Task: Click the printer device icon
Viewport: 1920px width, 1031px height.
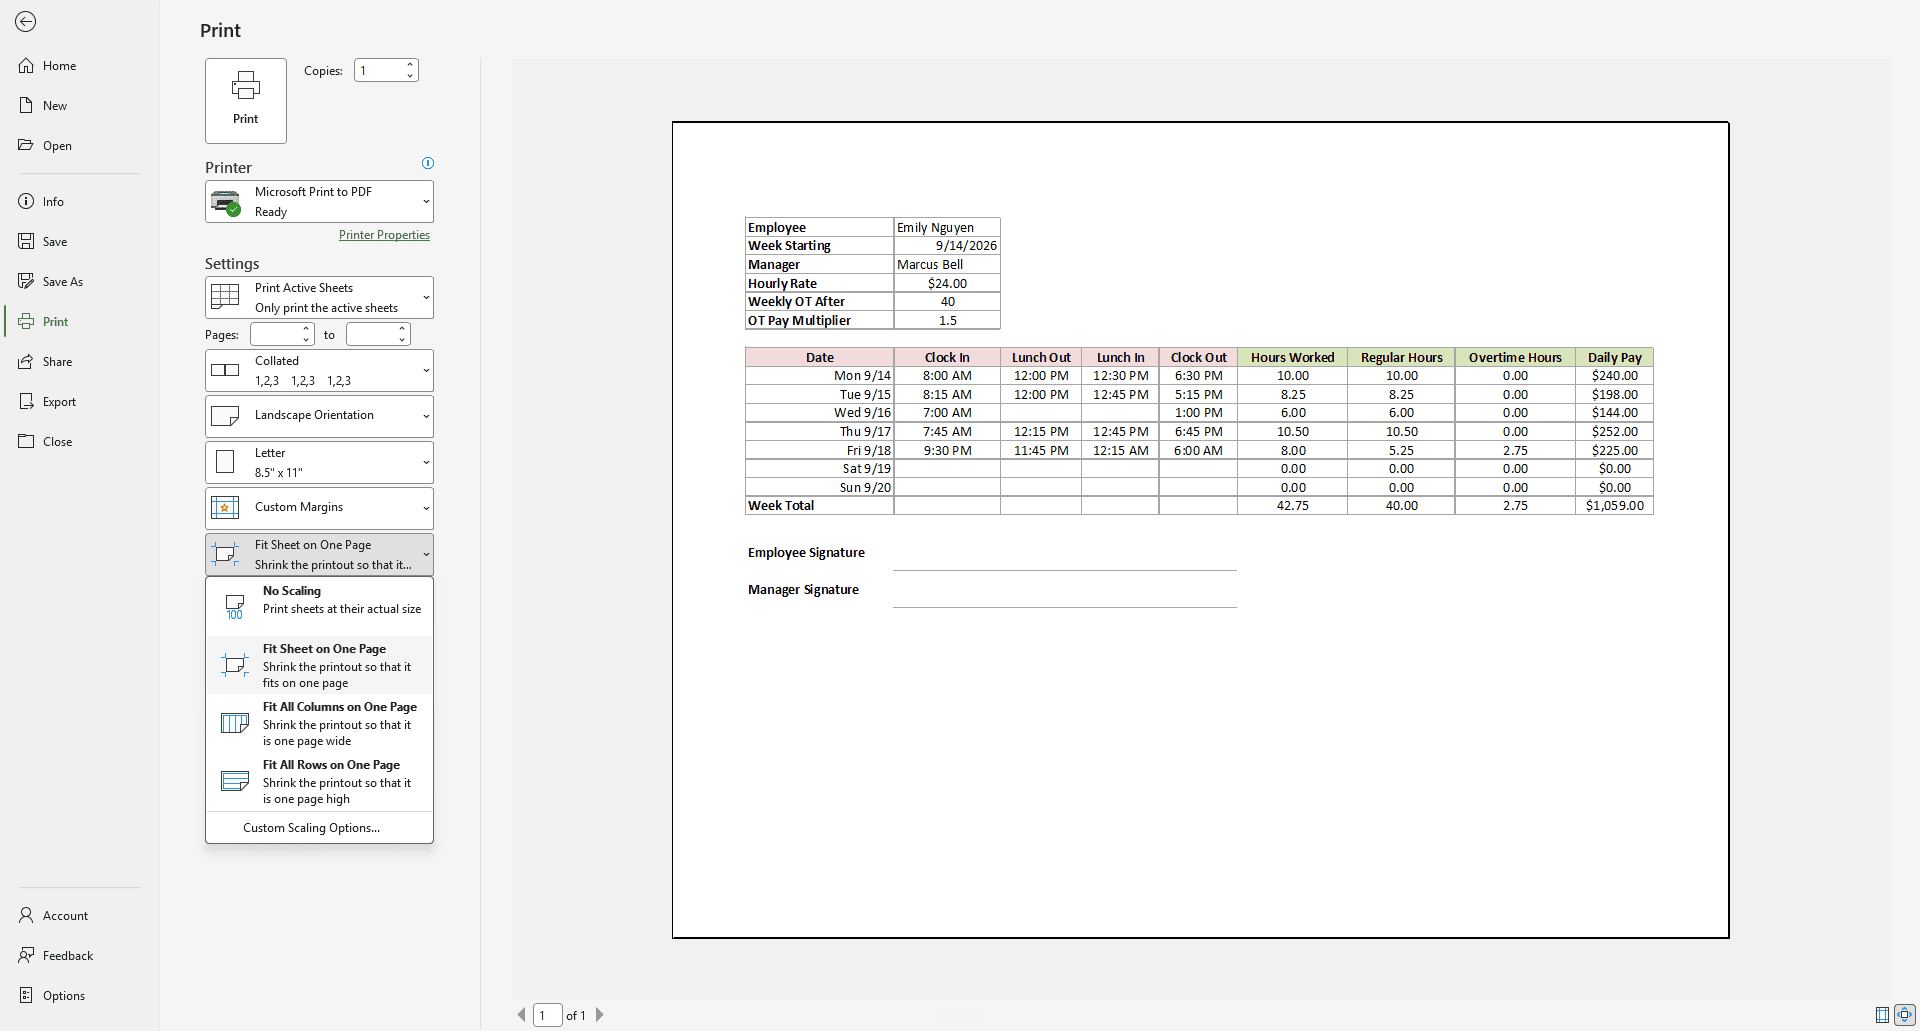Action: (x=226, y=202)
